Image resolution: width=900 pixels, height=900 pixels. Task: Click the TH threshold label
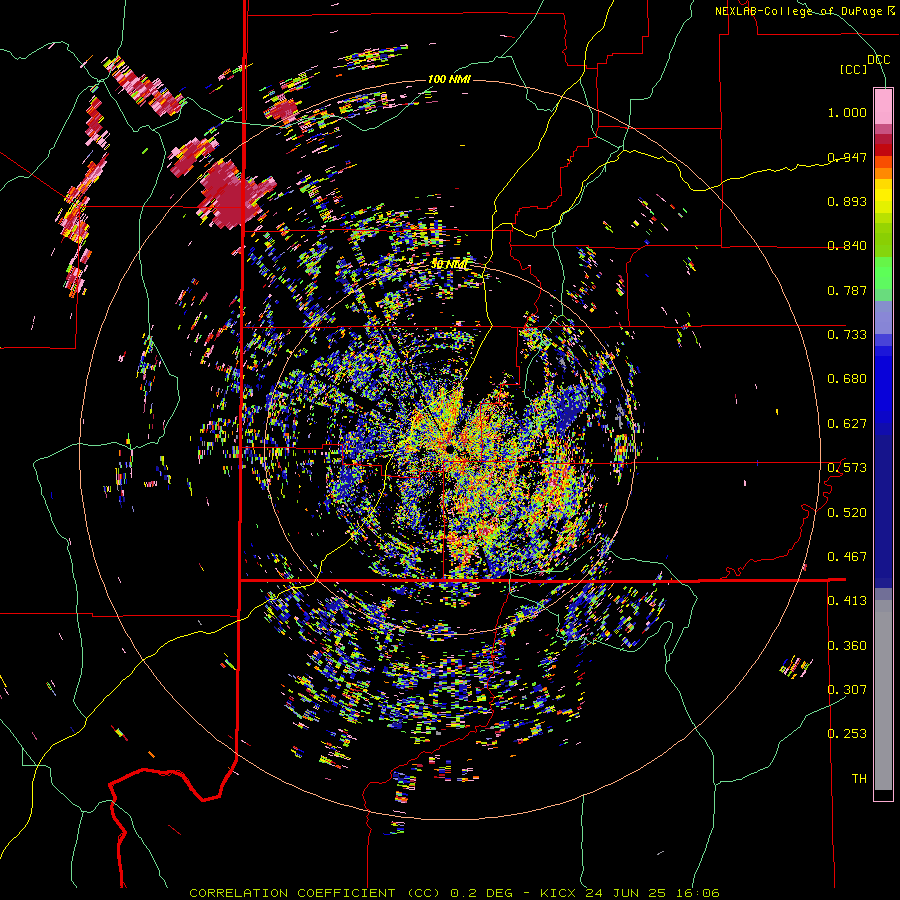coord(859,778)
